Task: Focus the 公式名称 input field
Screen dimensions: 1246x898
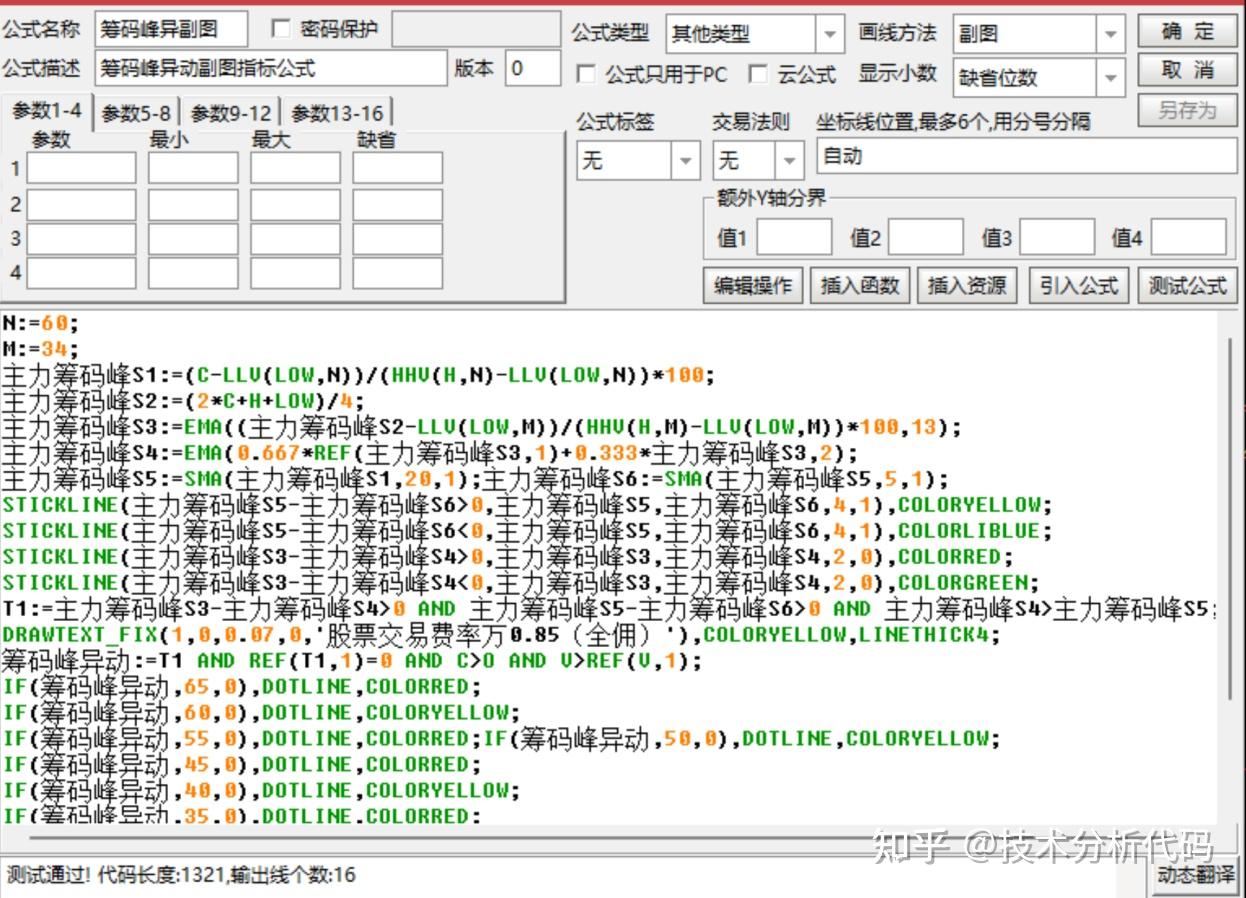Action: (172, 30)
